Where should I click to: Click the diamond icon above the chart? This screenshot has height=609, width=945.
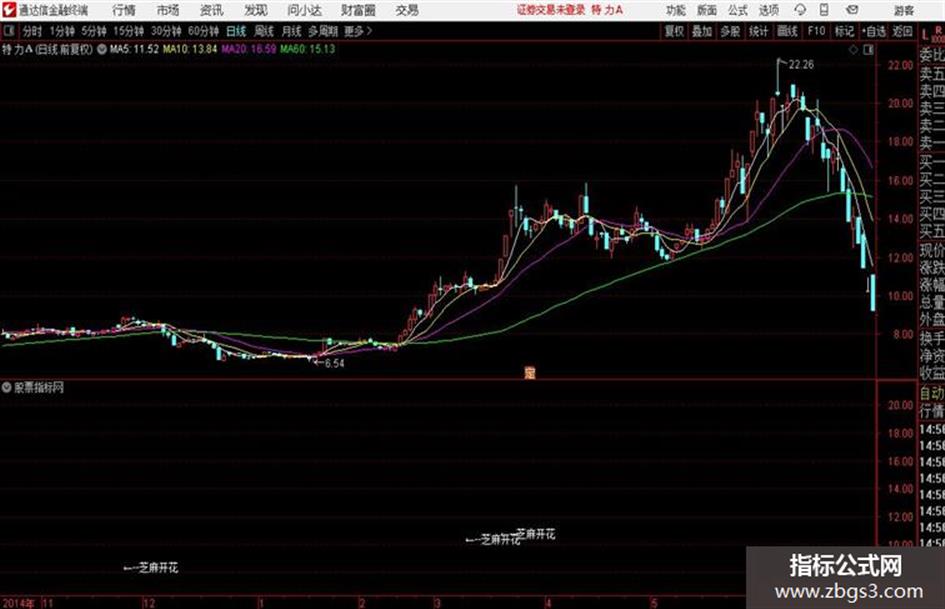click(853, 50)
